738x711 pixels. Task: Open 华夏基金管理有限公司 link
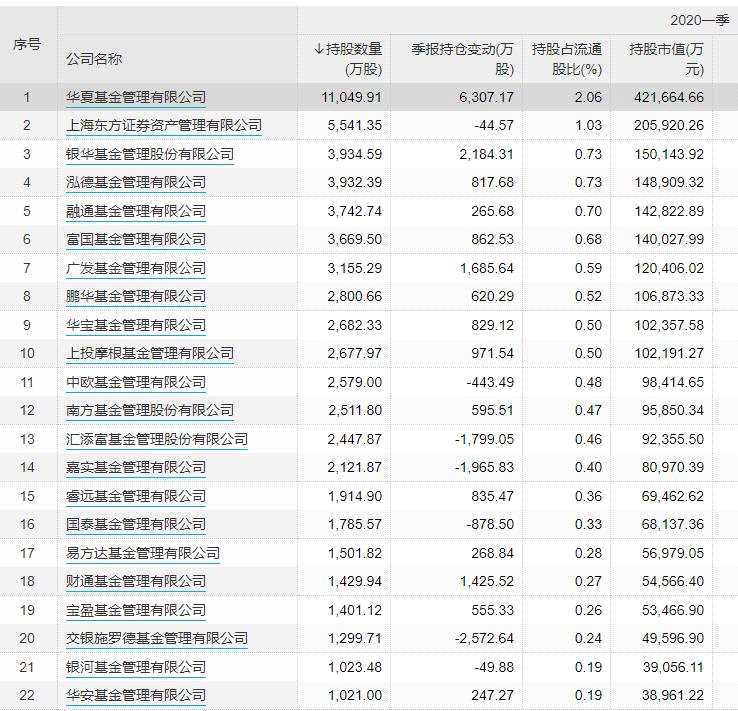pyautogui.click(x=136, y=97)
